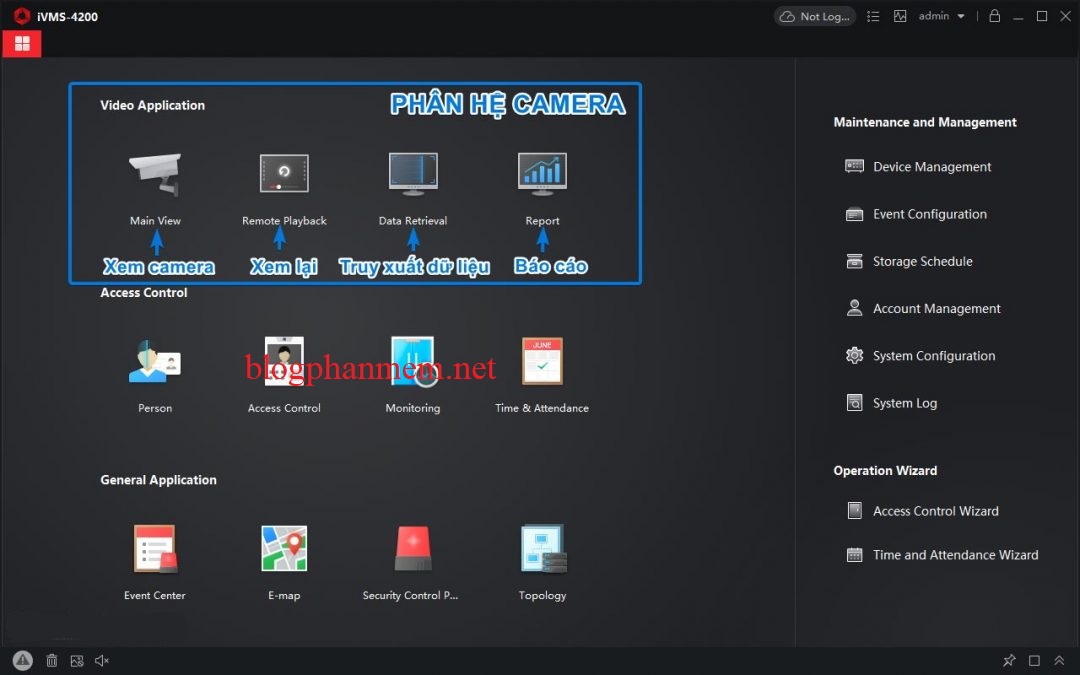Click the iVMS-4200 logo in title bar
This screenshot has width=1080, height=675.
pos(22,16)
